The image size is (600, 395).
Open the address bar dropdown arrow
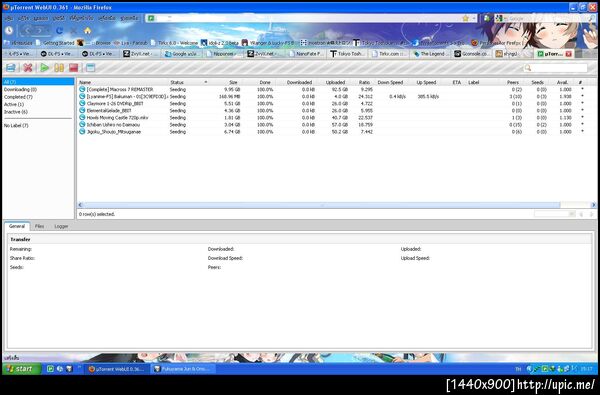tap(474, 18)
